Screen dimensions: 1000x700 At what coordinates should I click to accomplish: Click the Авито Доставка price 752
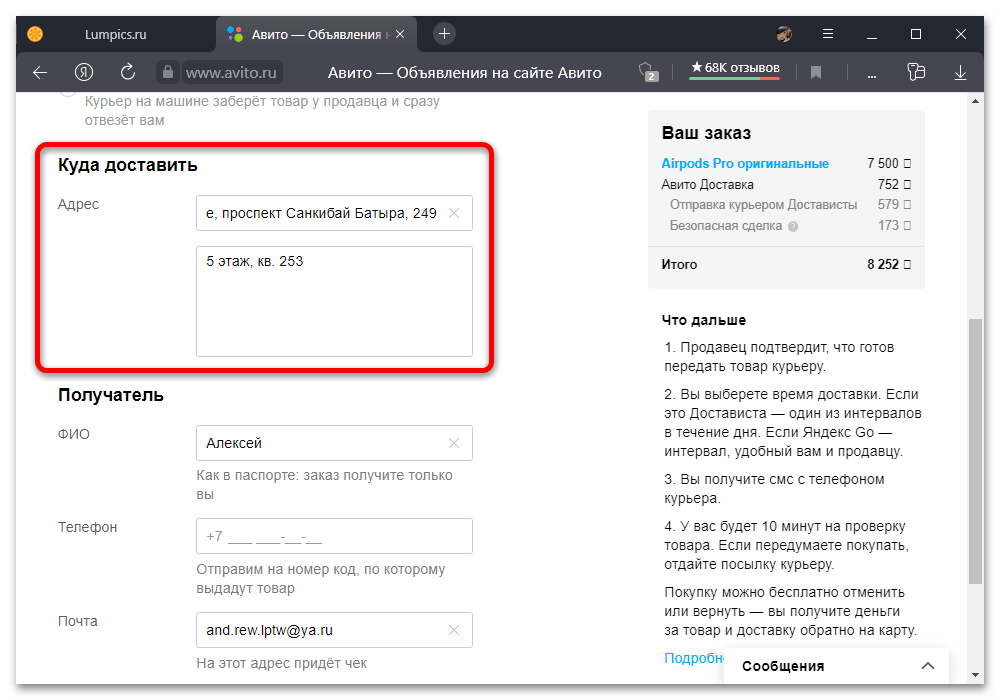pos(894,184)
